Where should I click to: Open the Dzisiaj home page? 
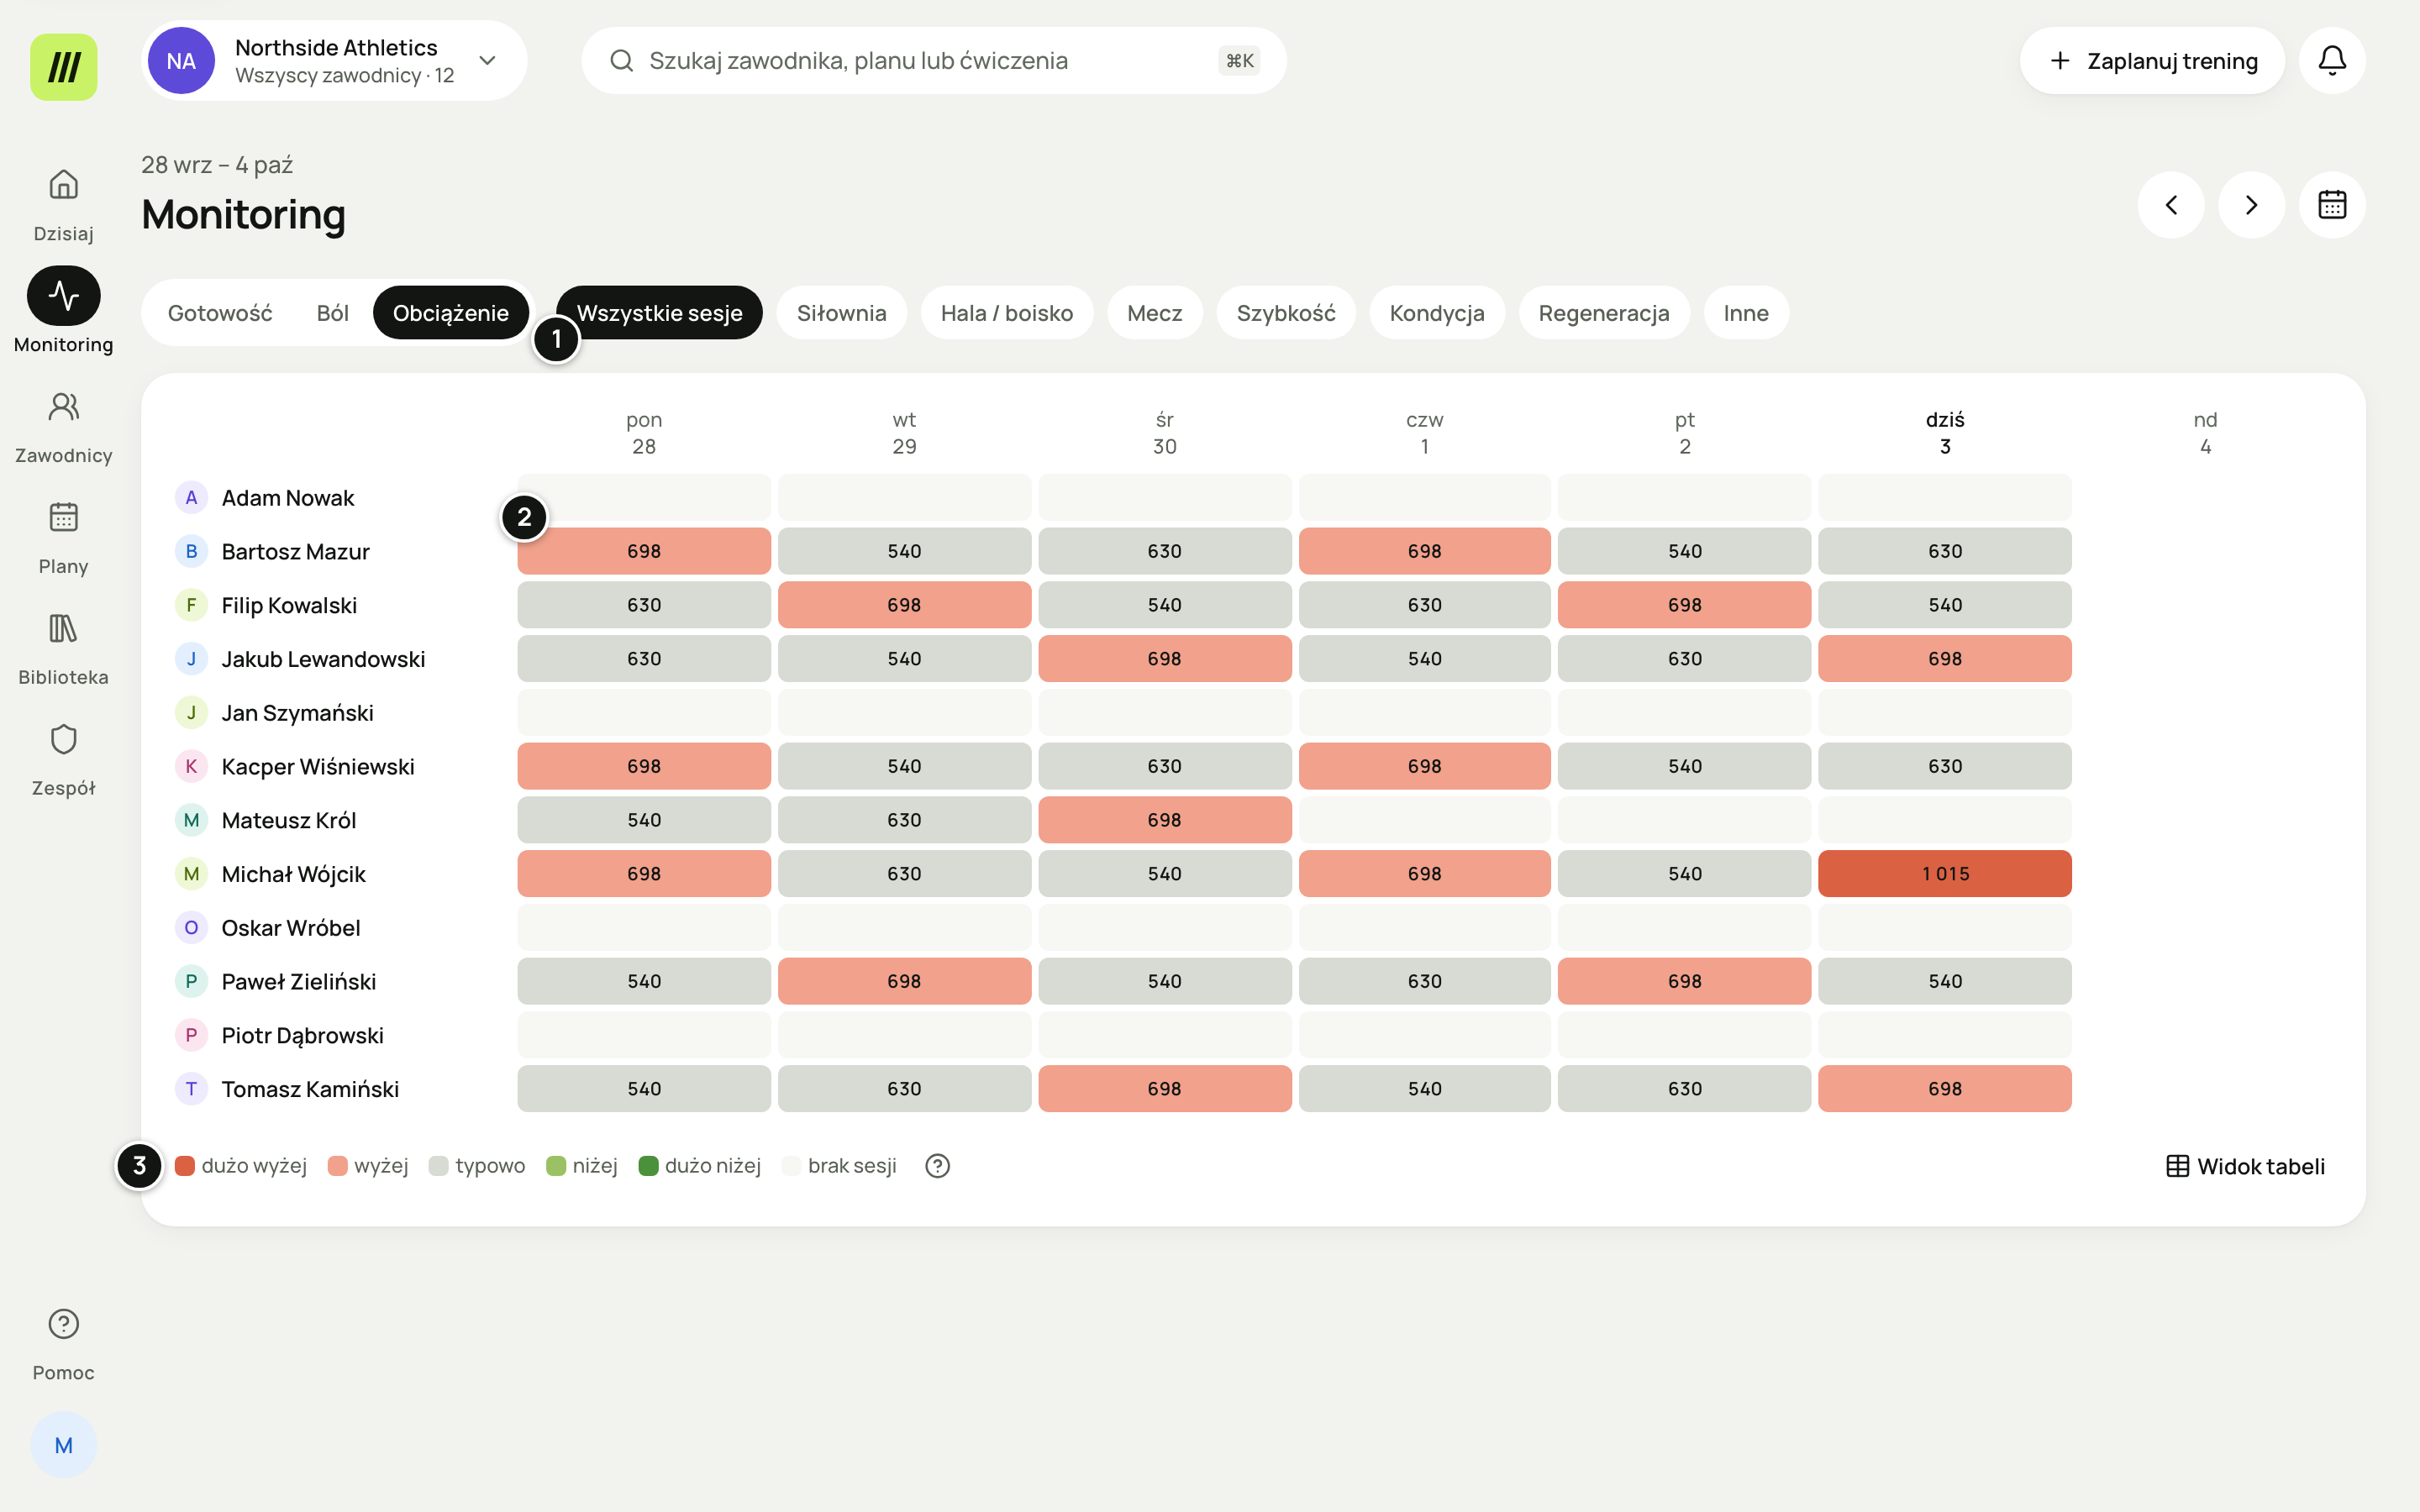point(63,204)
